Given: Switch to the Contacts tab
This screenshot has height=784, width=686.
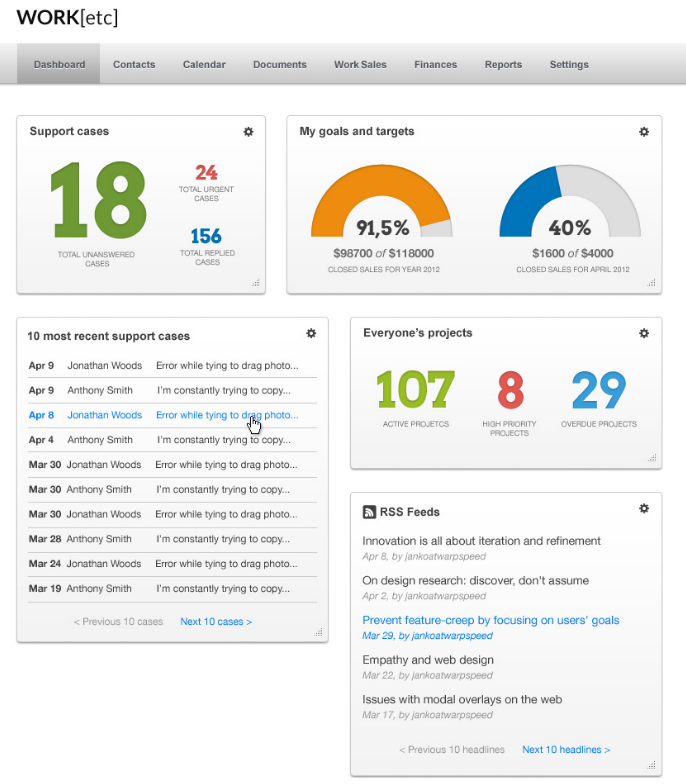Looking at the screenshot, I should tap(134, 65).
